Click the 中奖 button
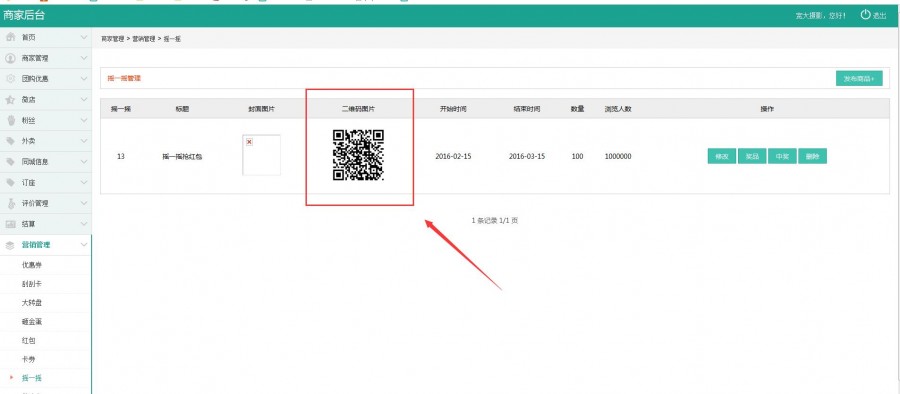The width and height of the screenshot is (900, 394). (x=782, y=156)
